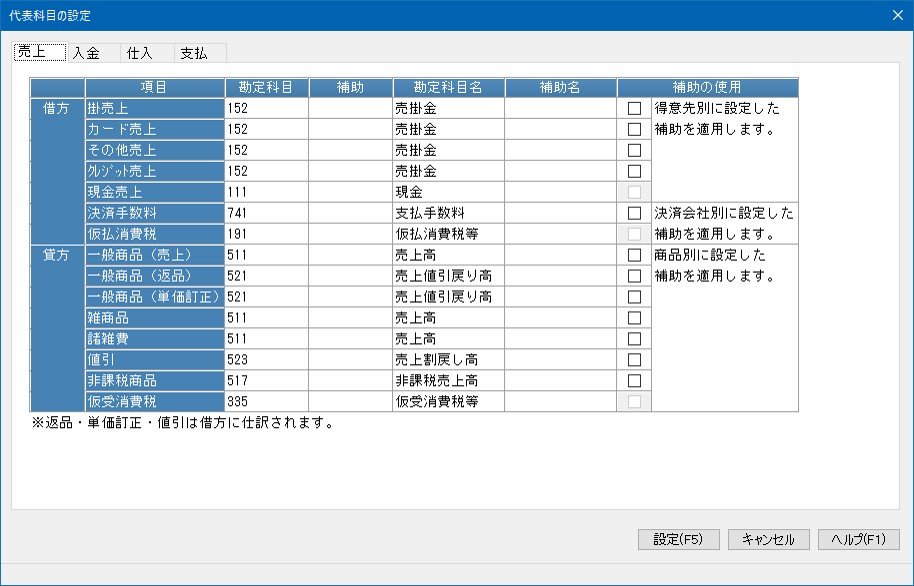Viewport: 914px width, 586px height.
Task: Click the キャンセル button
Action: click(x=768, y=539)
